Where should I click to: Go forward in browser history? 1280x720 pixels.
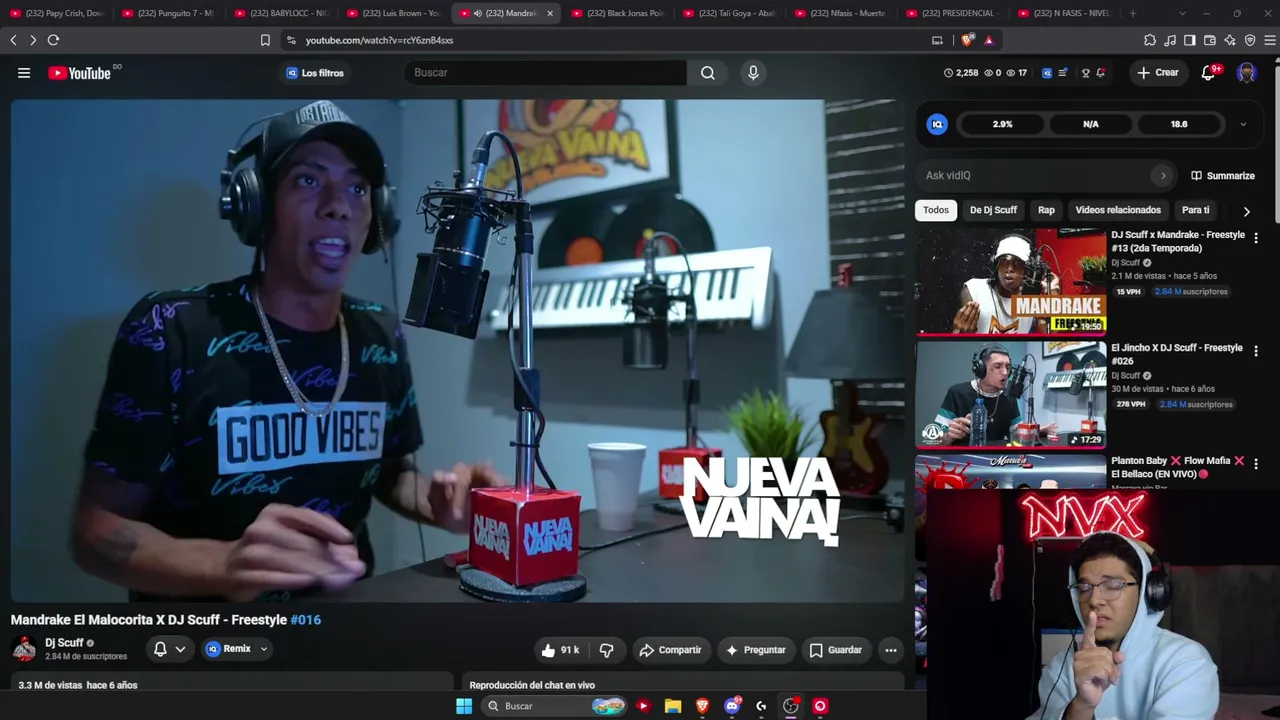pyautogui.click(x=33, y=40)
